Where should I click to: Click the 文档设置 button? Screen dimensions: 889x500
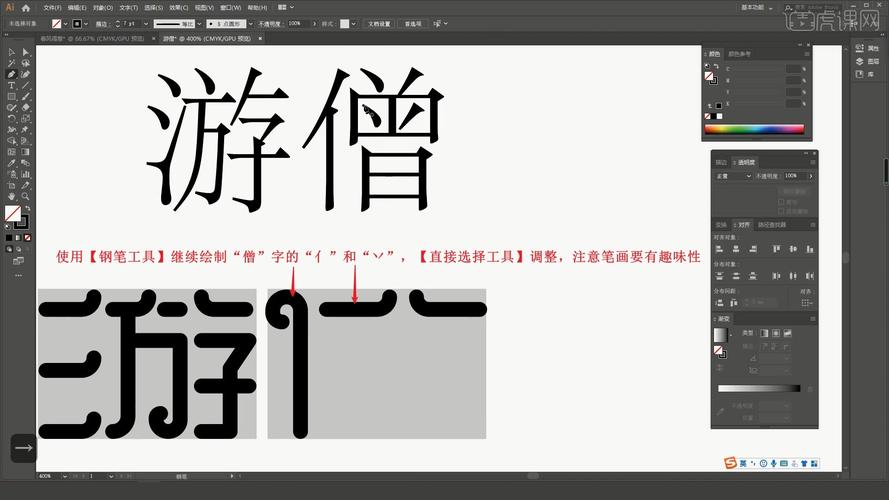[x=379, y=24]
